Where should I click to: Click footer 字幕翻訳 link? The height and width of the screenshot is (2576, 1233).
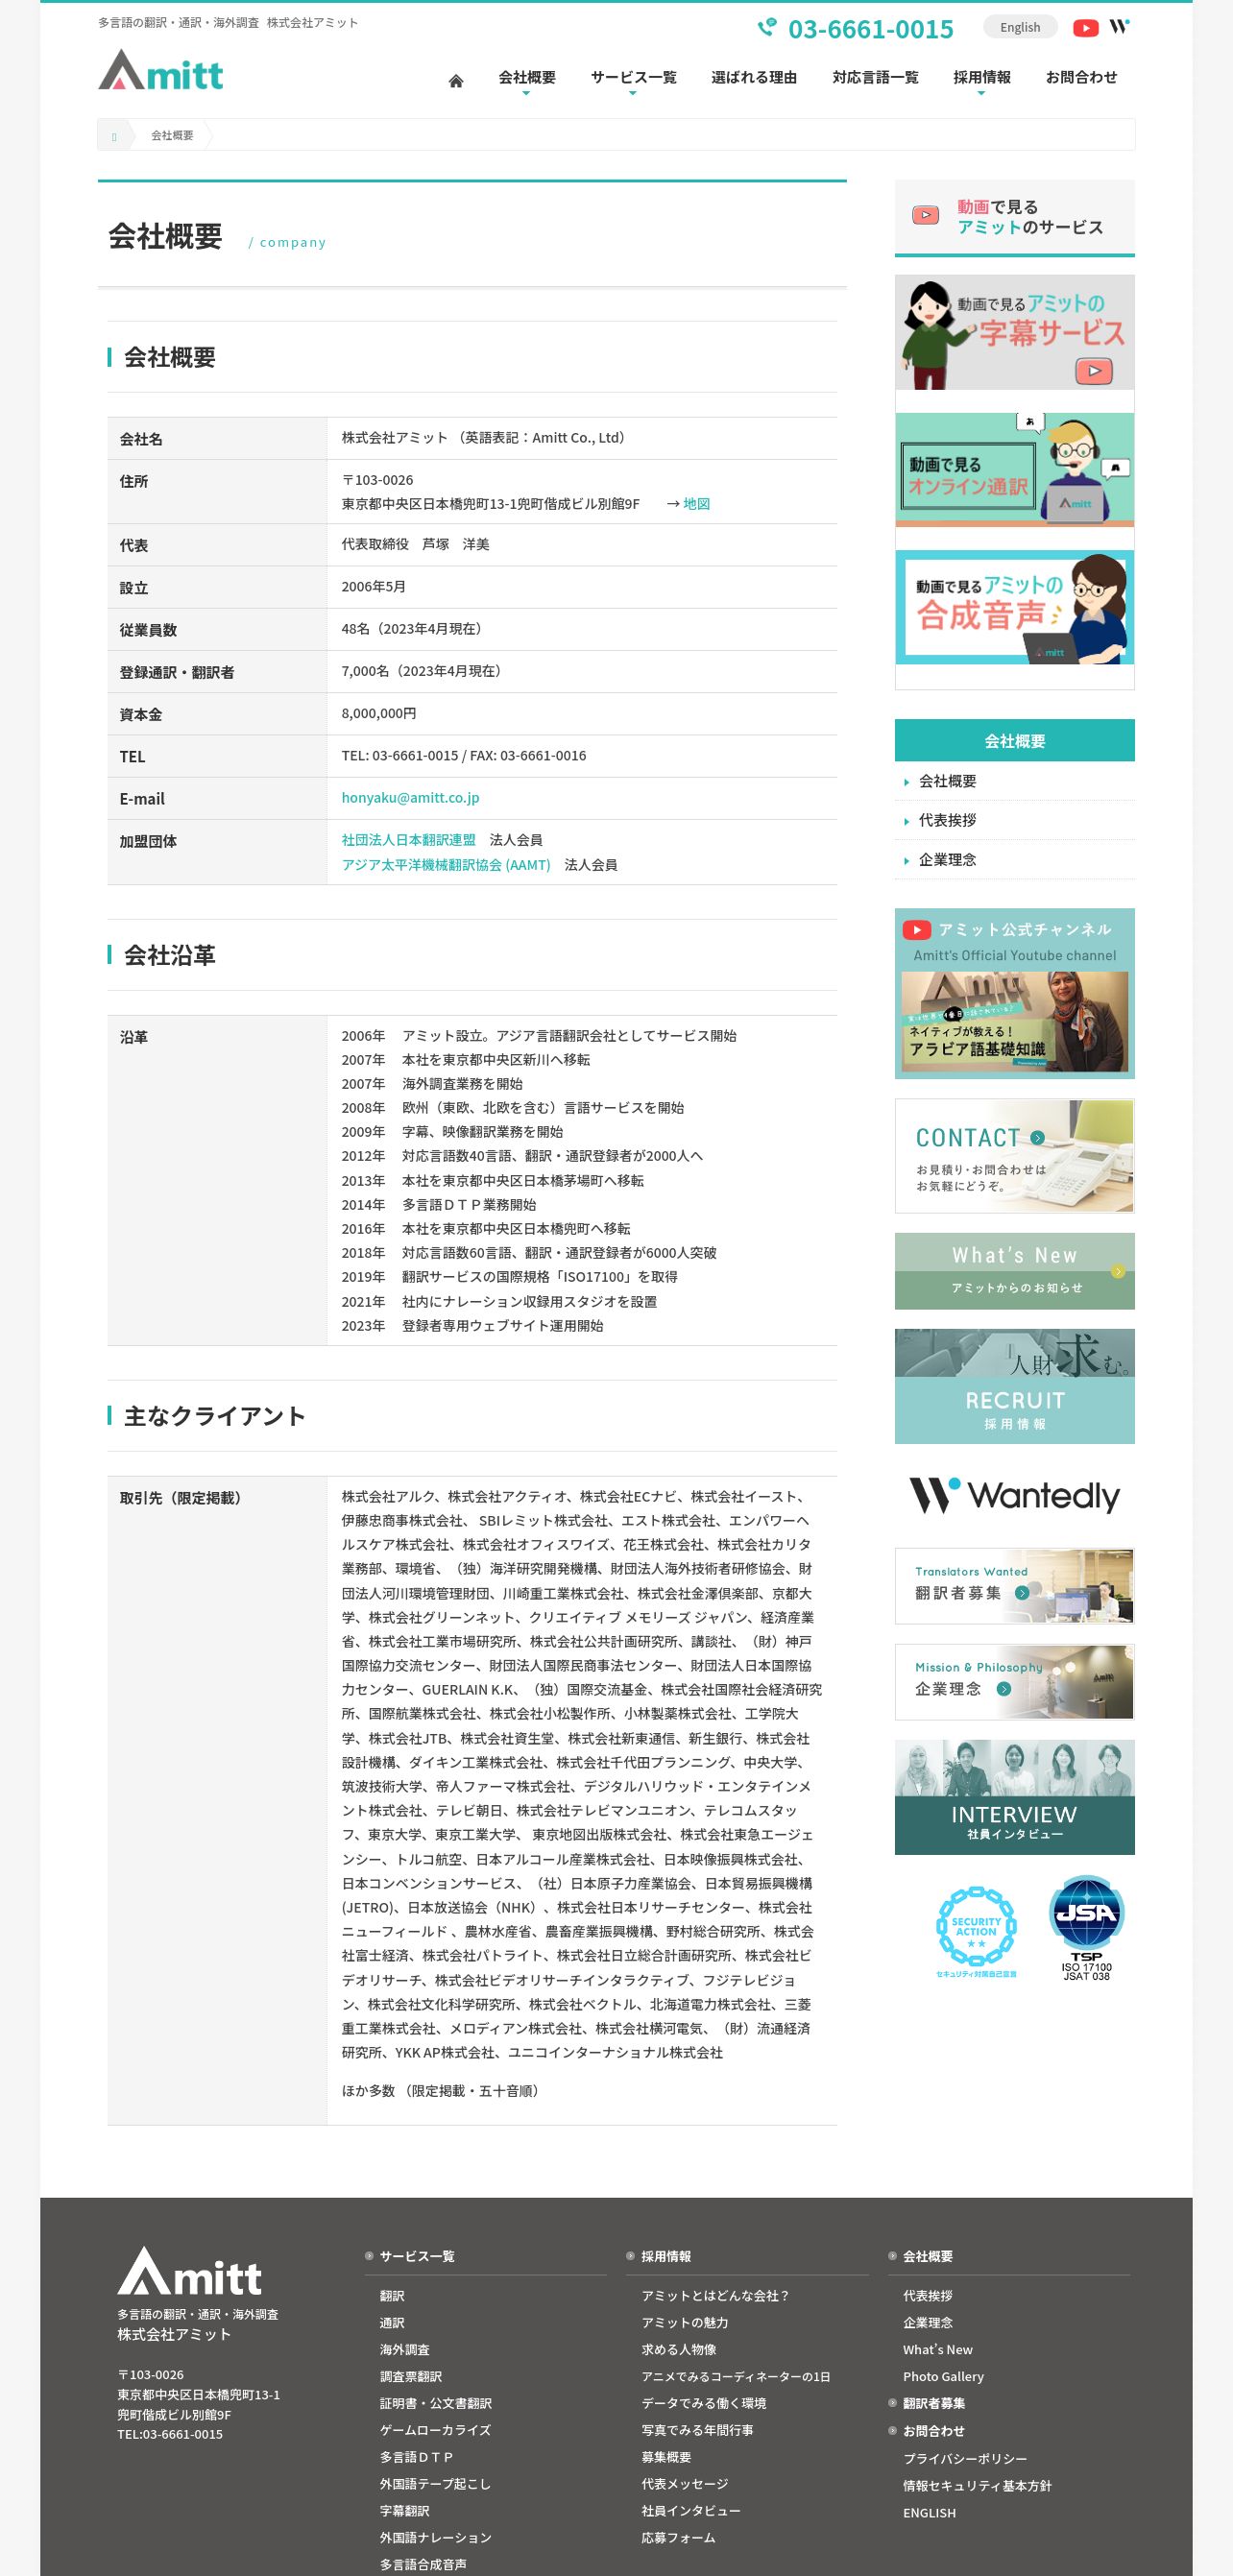[404, 2511]
